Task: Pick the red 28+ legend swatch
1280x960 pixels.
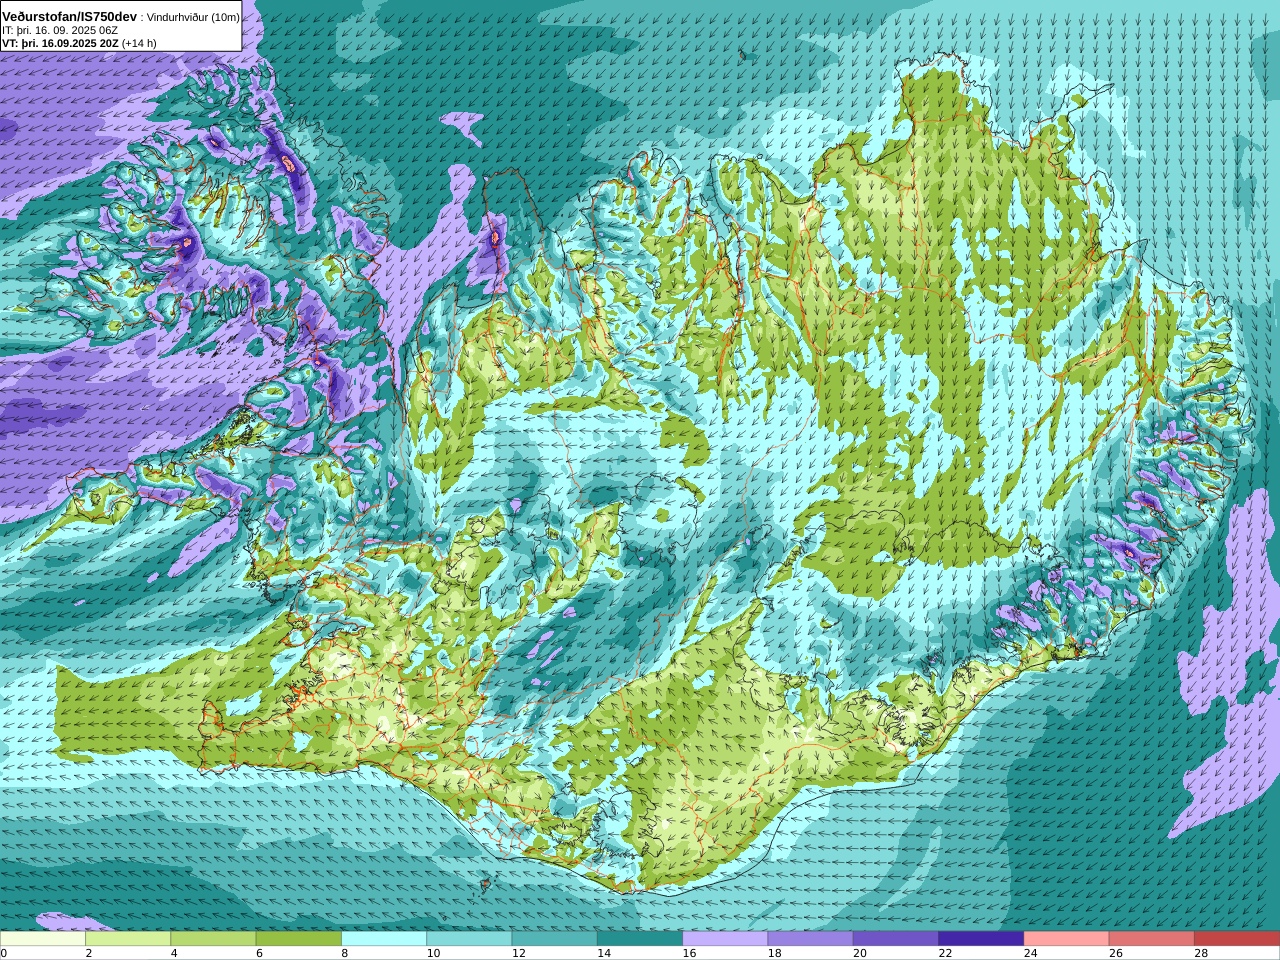Action: coord(1237,939)
